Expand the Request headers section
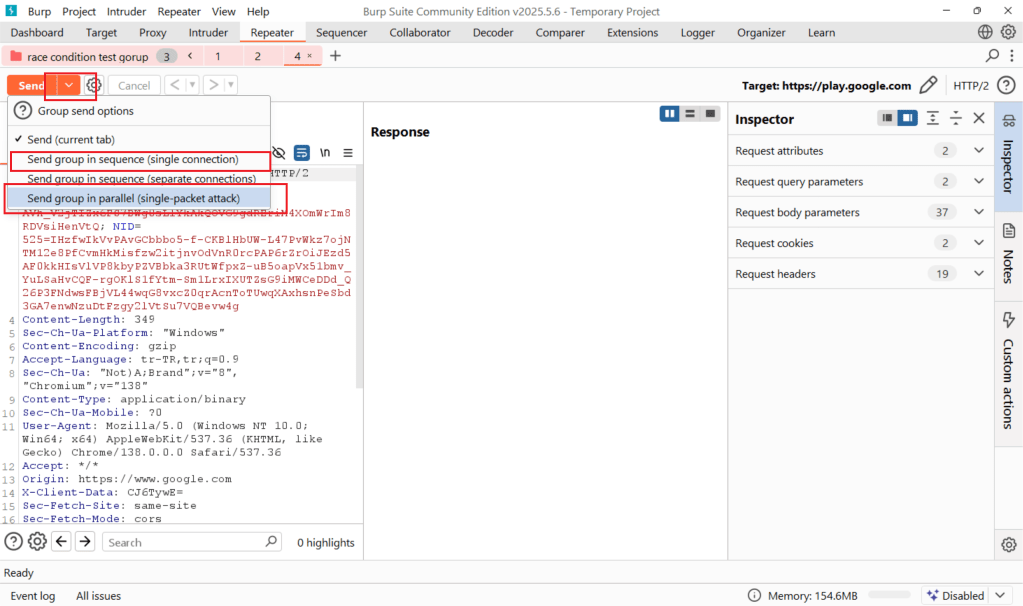 pos(978,274)
